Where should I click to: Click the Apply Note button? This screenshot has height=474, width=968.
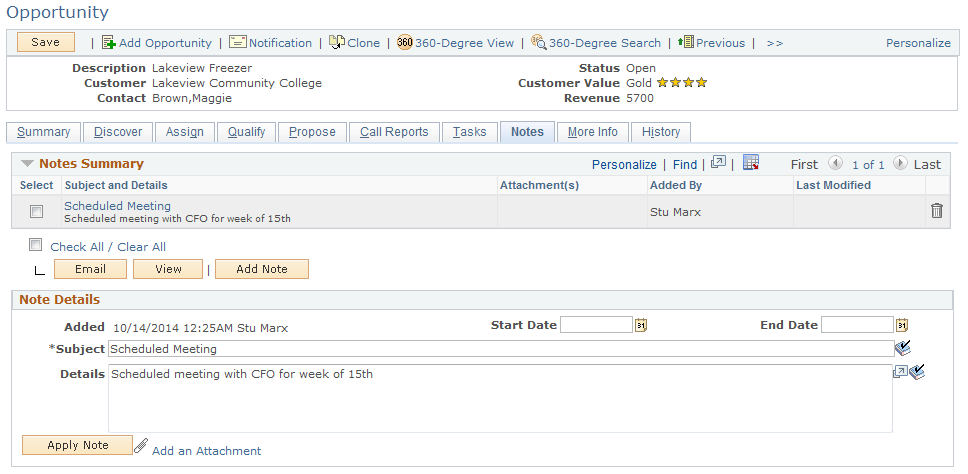(x=77, y=445)
